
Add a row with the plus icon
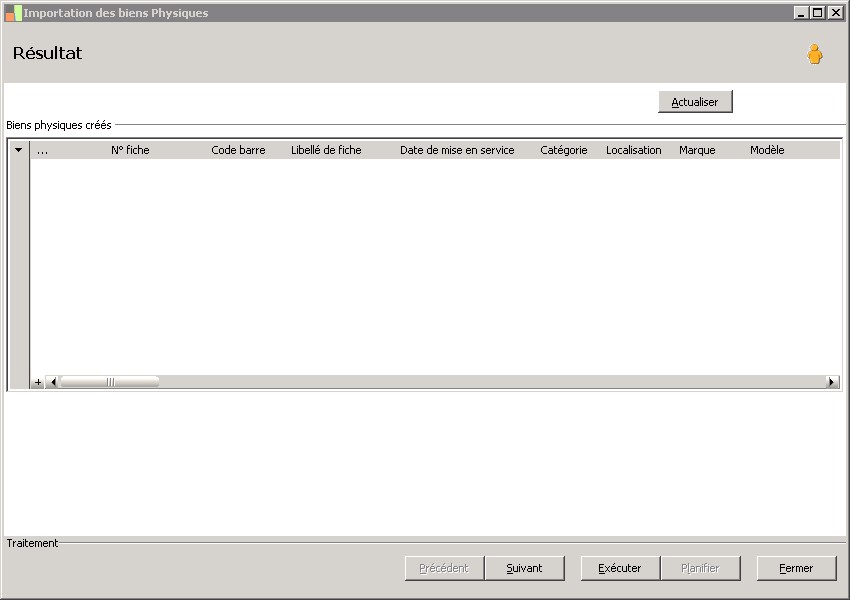[37, 382]
